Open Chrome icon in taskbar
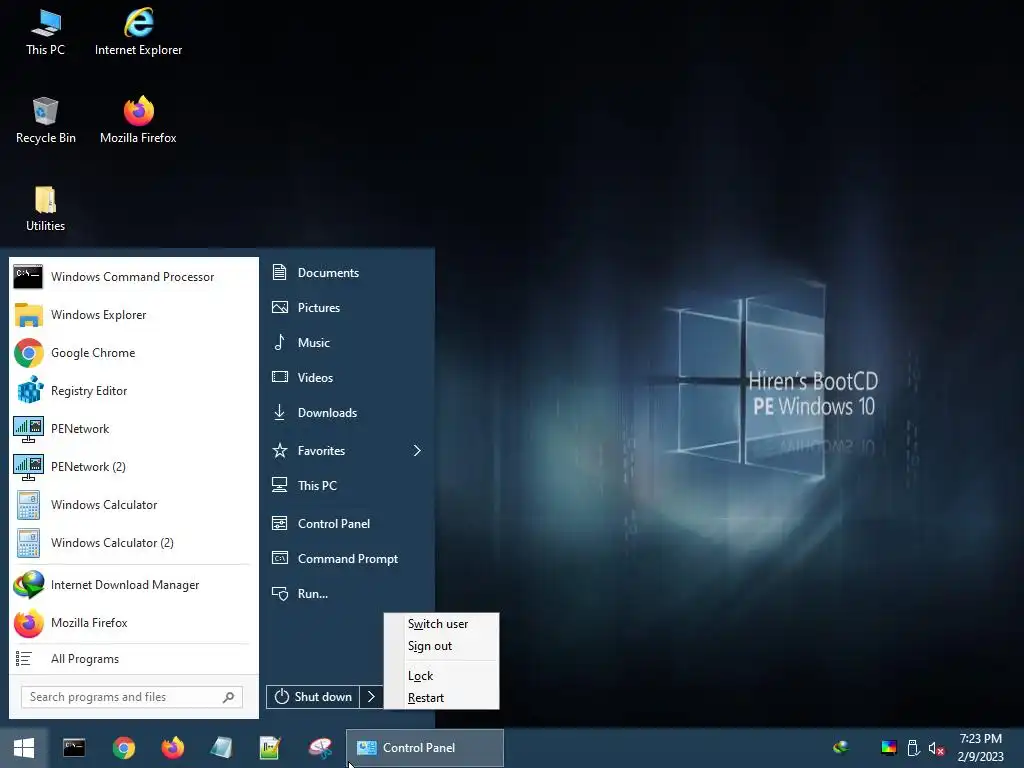 (123, 748)
